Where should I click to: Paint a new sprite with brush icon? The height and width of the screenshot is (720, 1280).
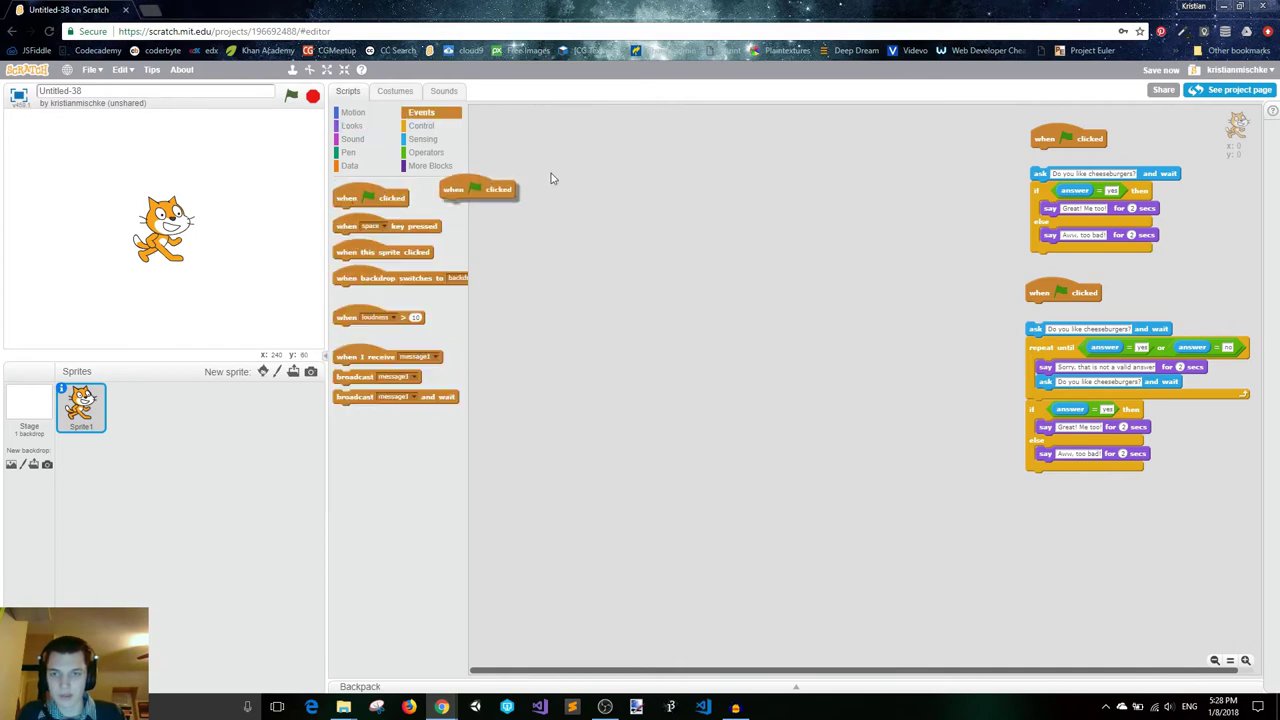coord(278,372)
